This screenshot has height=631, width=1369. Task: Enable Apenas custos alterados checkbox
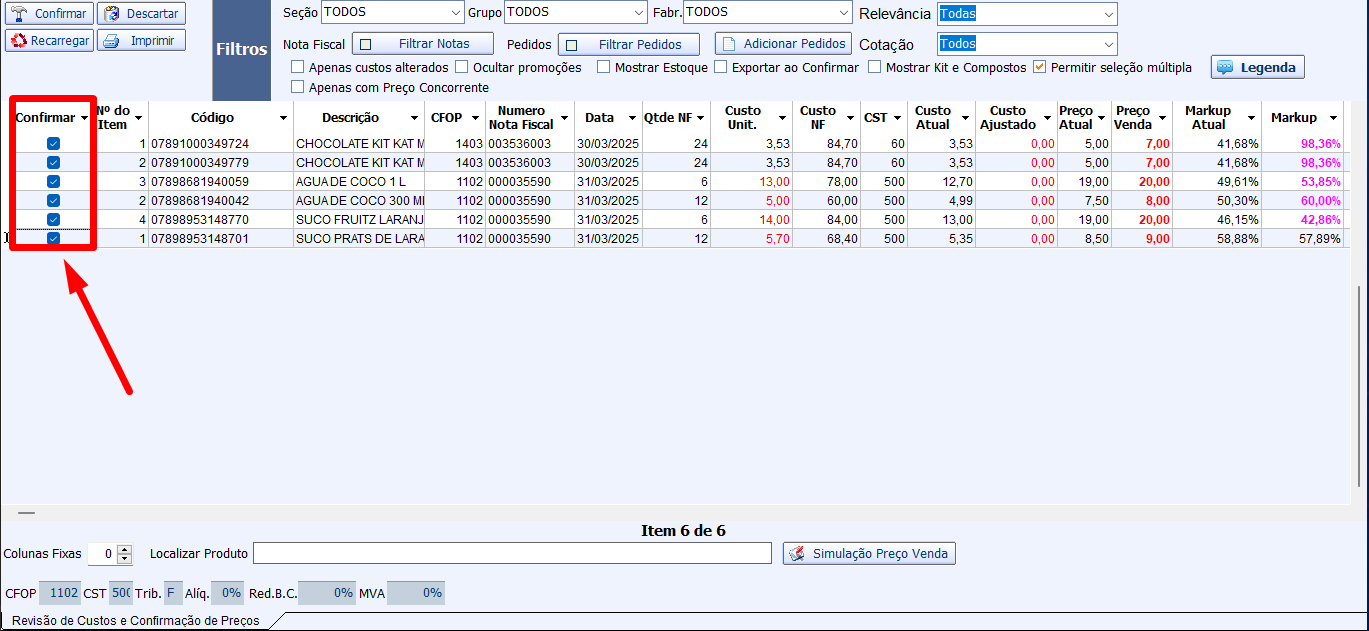(x=298, y=68)
